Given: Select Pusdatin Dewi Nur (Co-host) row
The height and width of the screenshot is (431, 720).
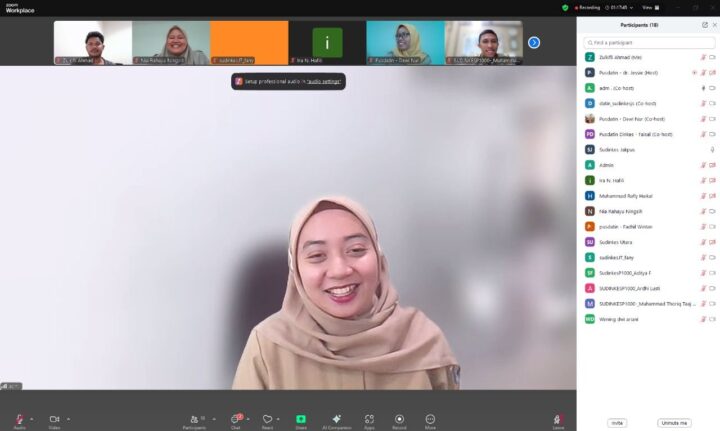Looking at the screenshot, I should point(649,119).
